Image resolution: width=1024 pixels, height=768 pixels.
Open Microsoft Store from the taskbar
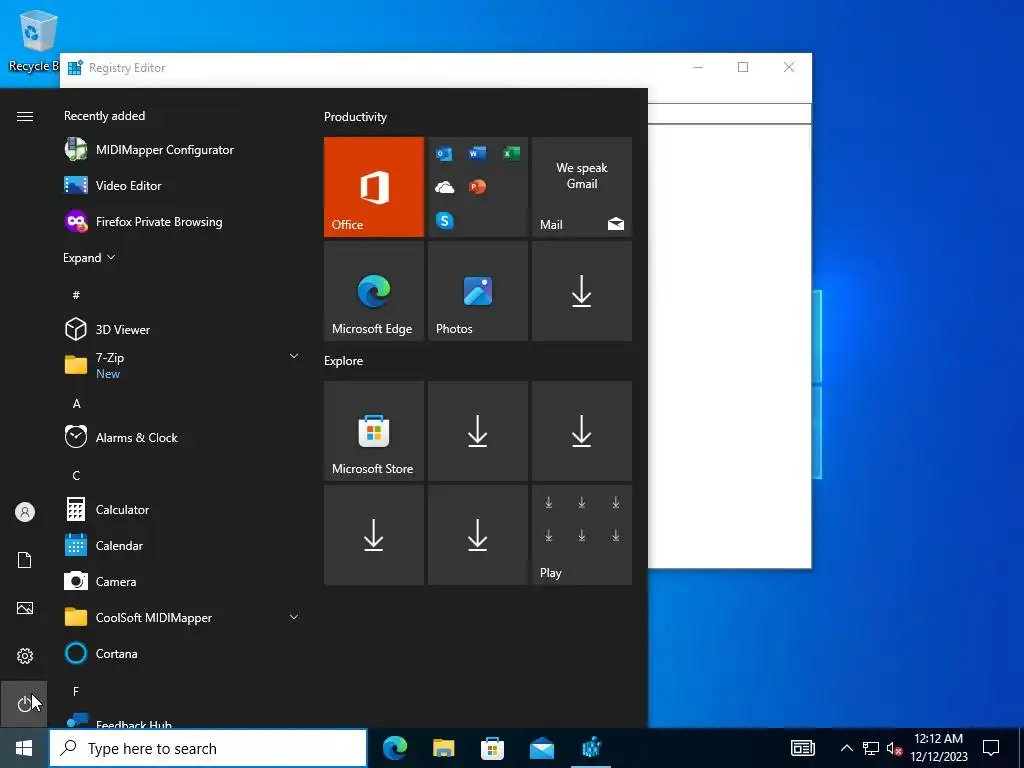pos(492,748)
